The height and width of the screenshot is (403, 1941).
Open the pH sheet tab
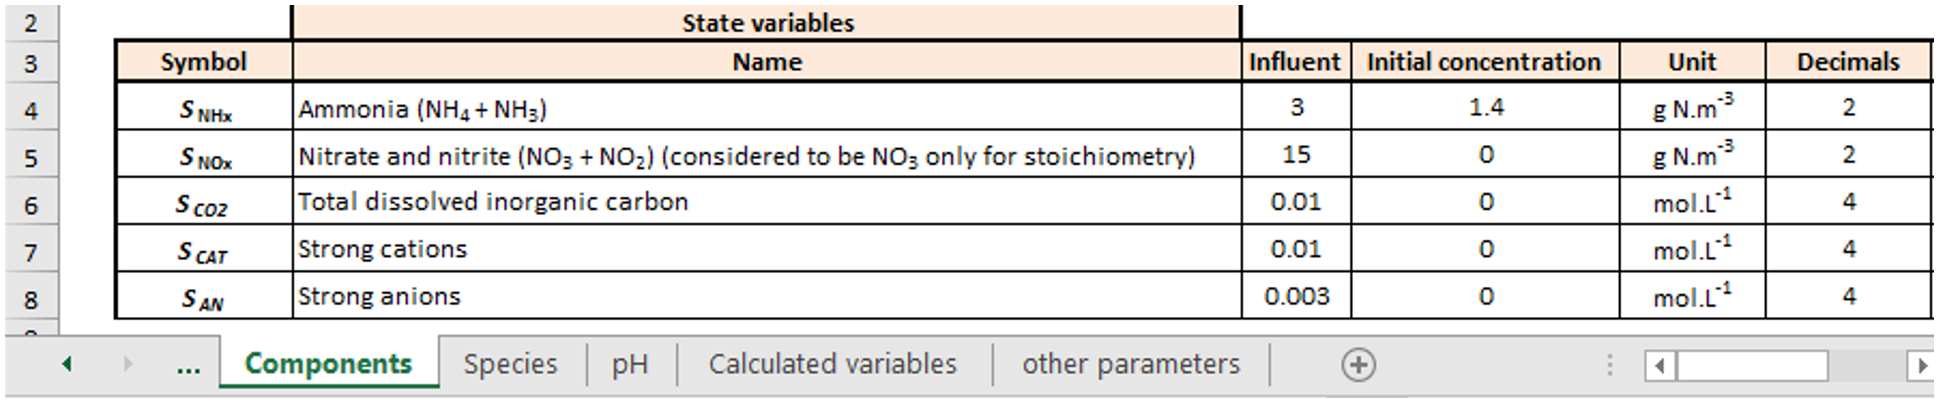pos(630,364)
